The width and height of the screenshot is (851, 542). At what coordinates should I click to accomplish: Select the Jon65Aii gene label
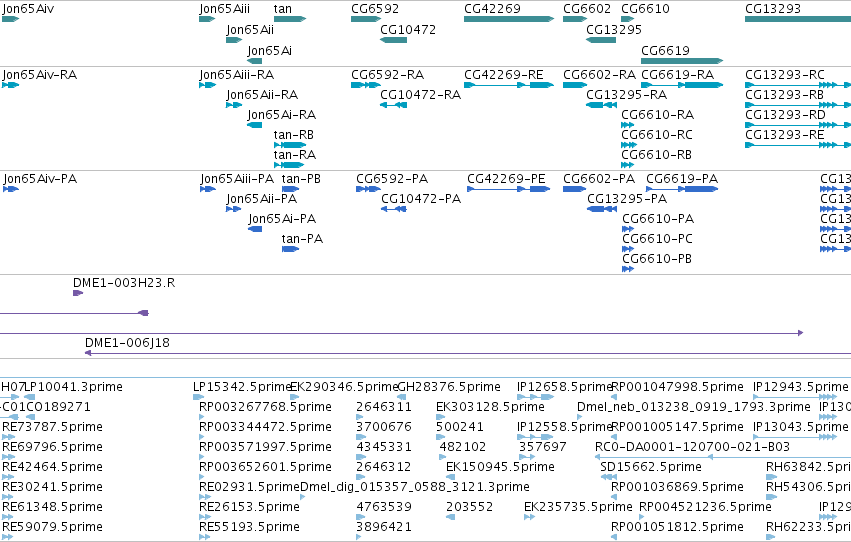(250, 29)
